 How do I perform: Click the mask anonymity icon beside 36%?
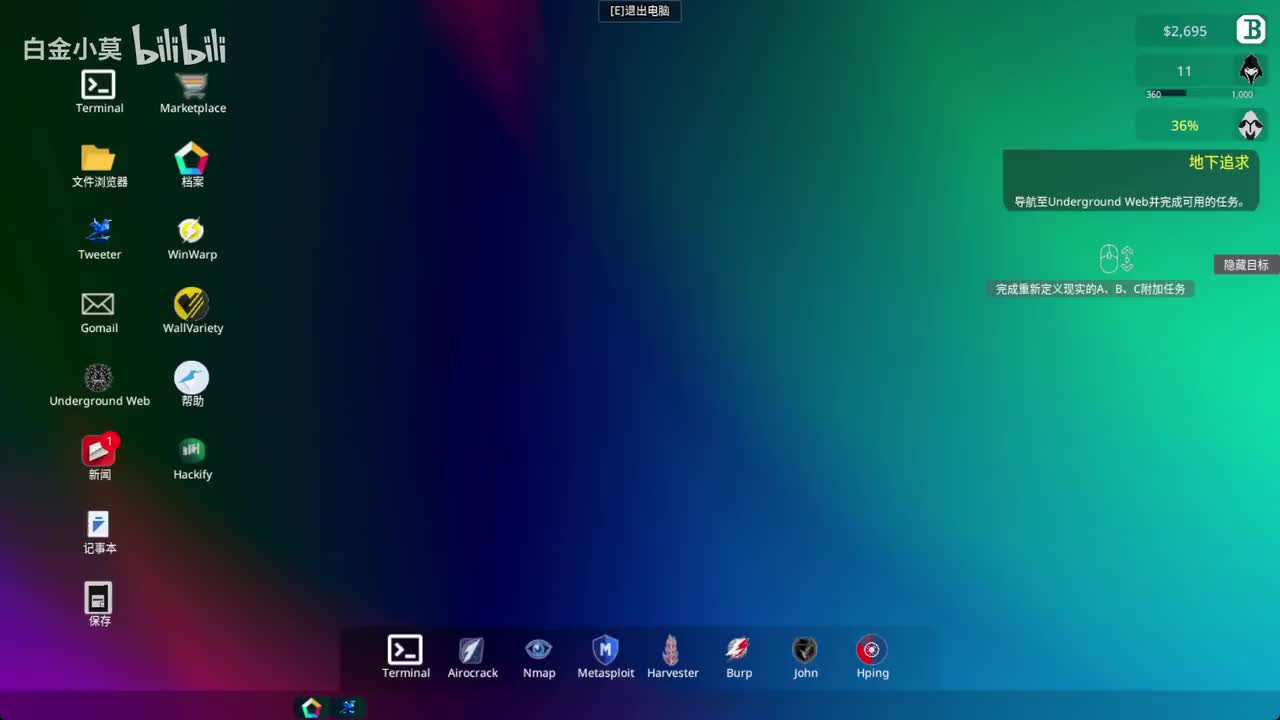(x=1251, y=126)
